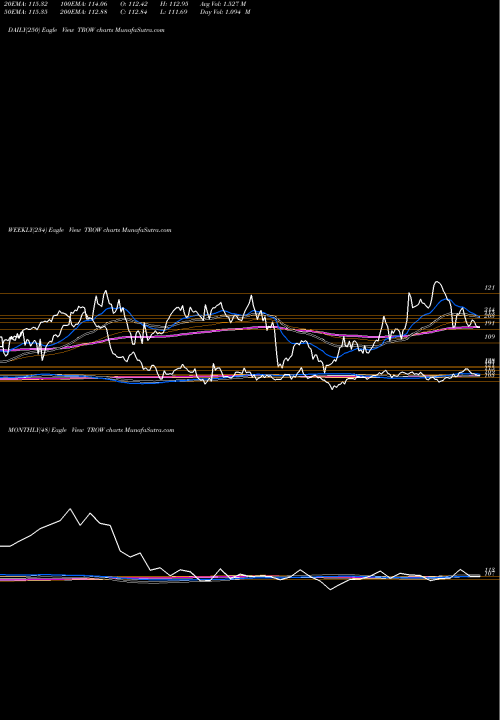The image size is (500, 720).
Task: Select the 100EMA value reading
Action: pos(86,4)
